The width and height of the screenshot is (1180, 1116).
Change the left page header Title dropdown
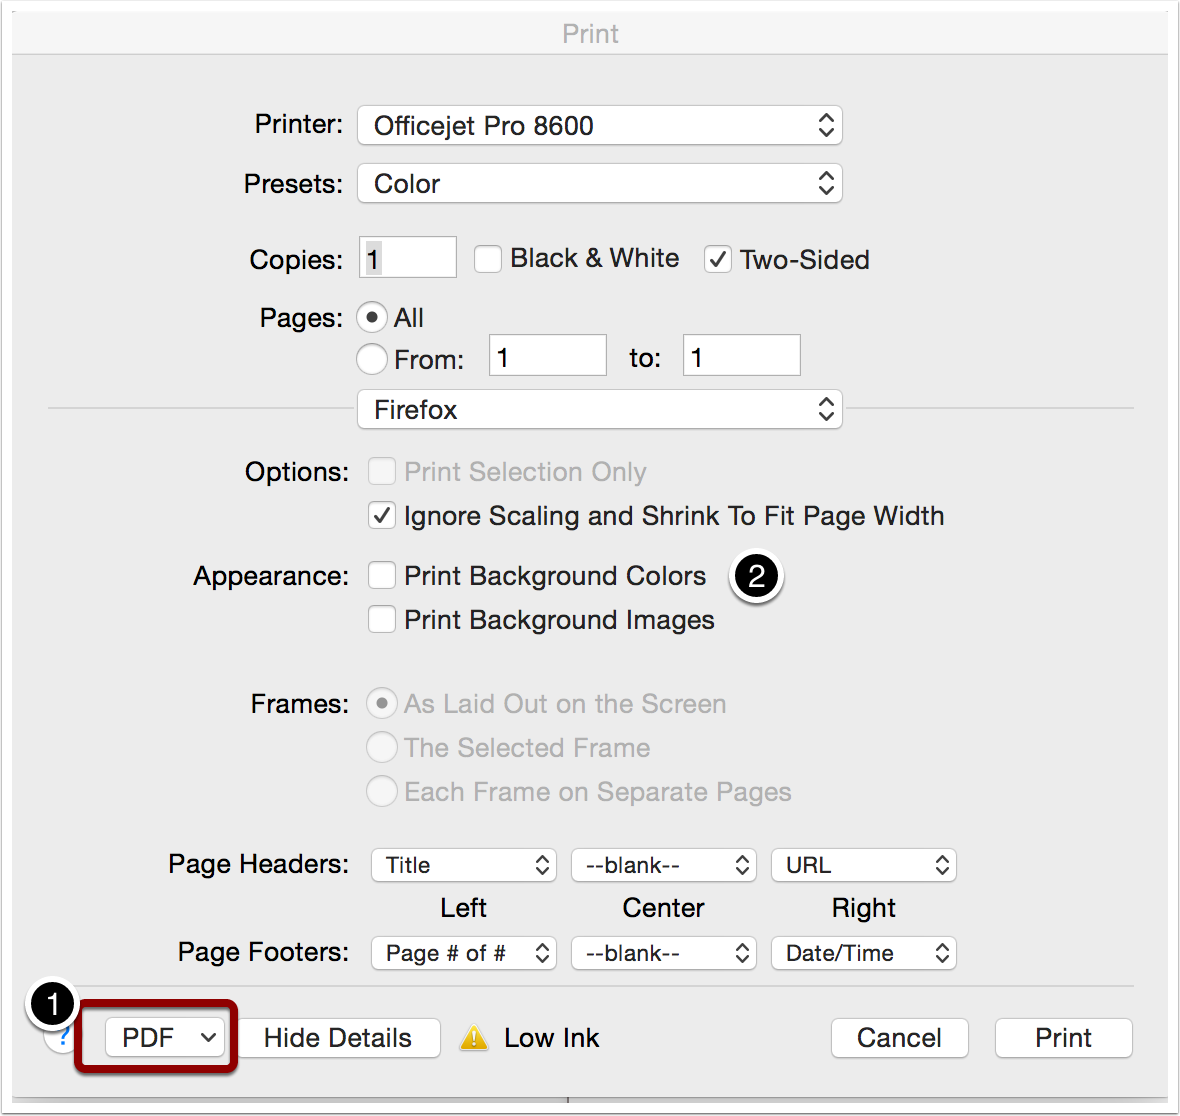464,865
